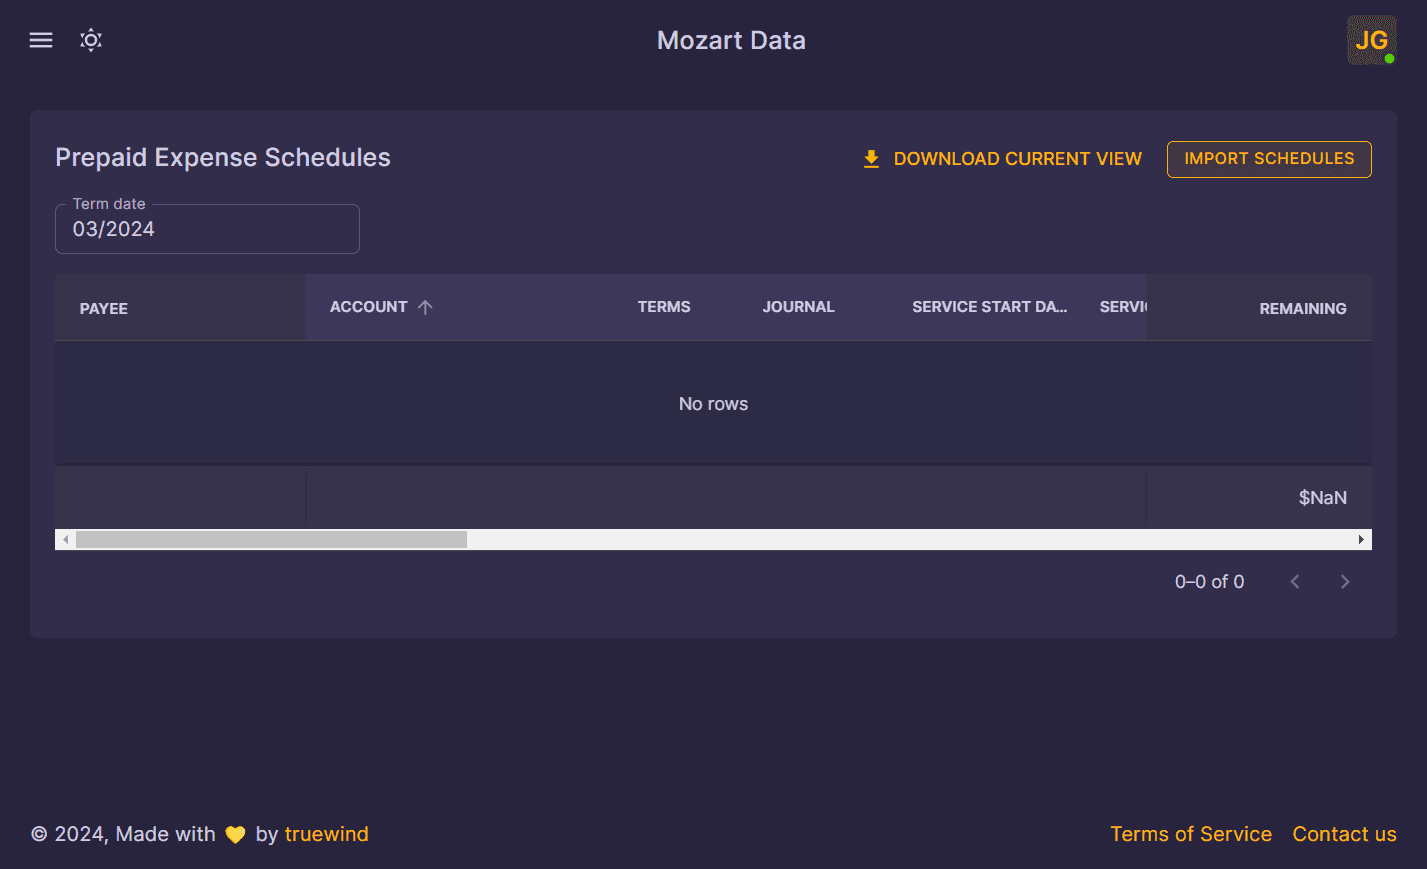Open the Terms of Service link

1191,833
